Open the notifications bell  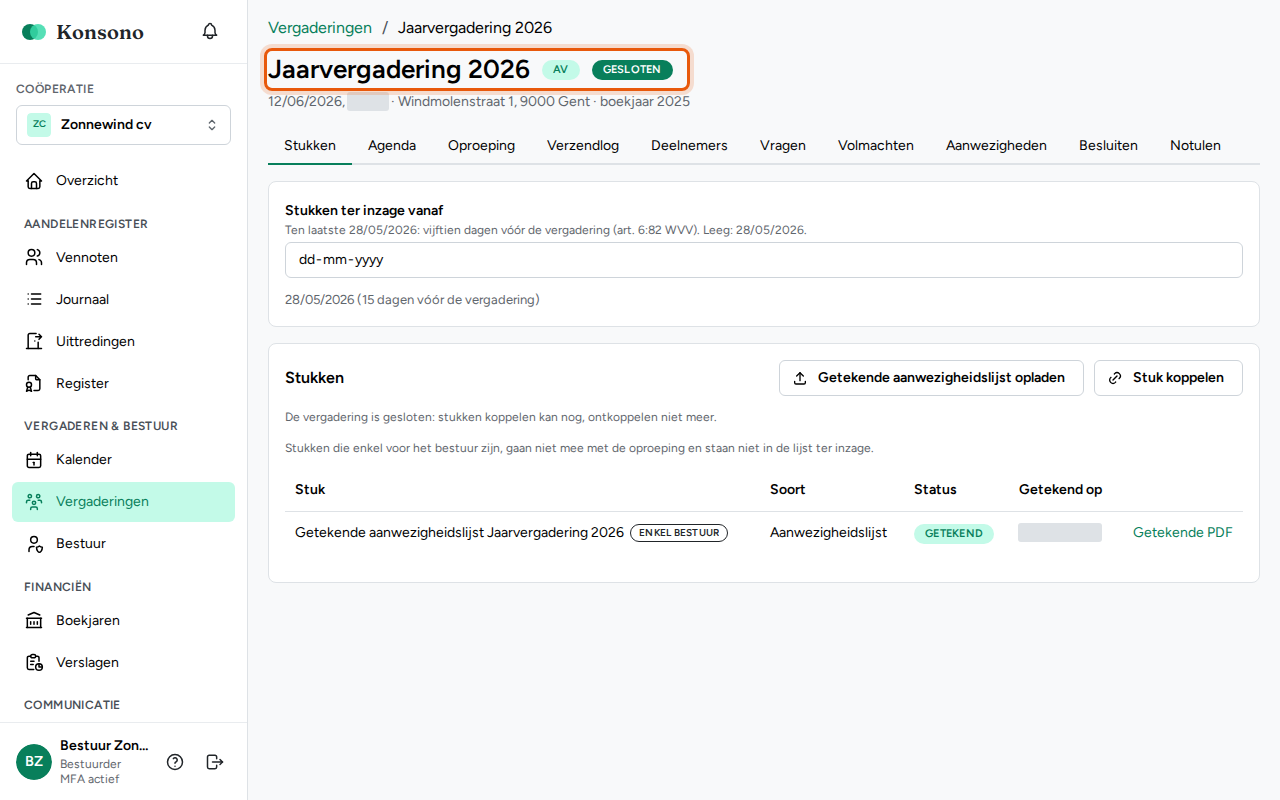pyautogui.click(x=210, y=32)
